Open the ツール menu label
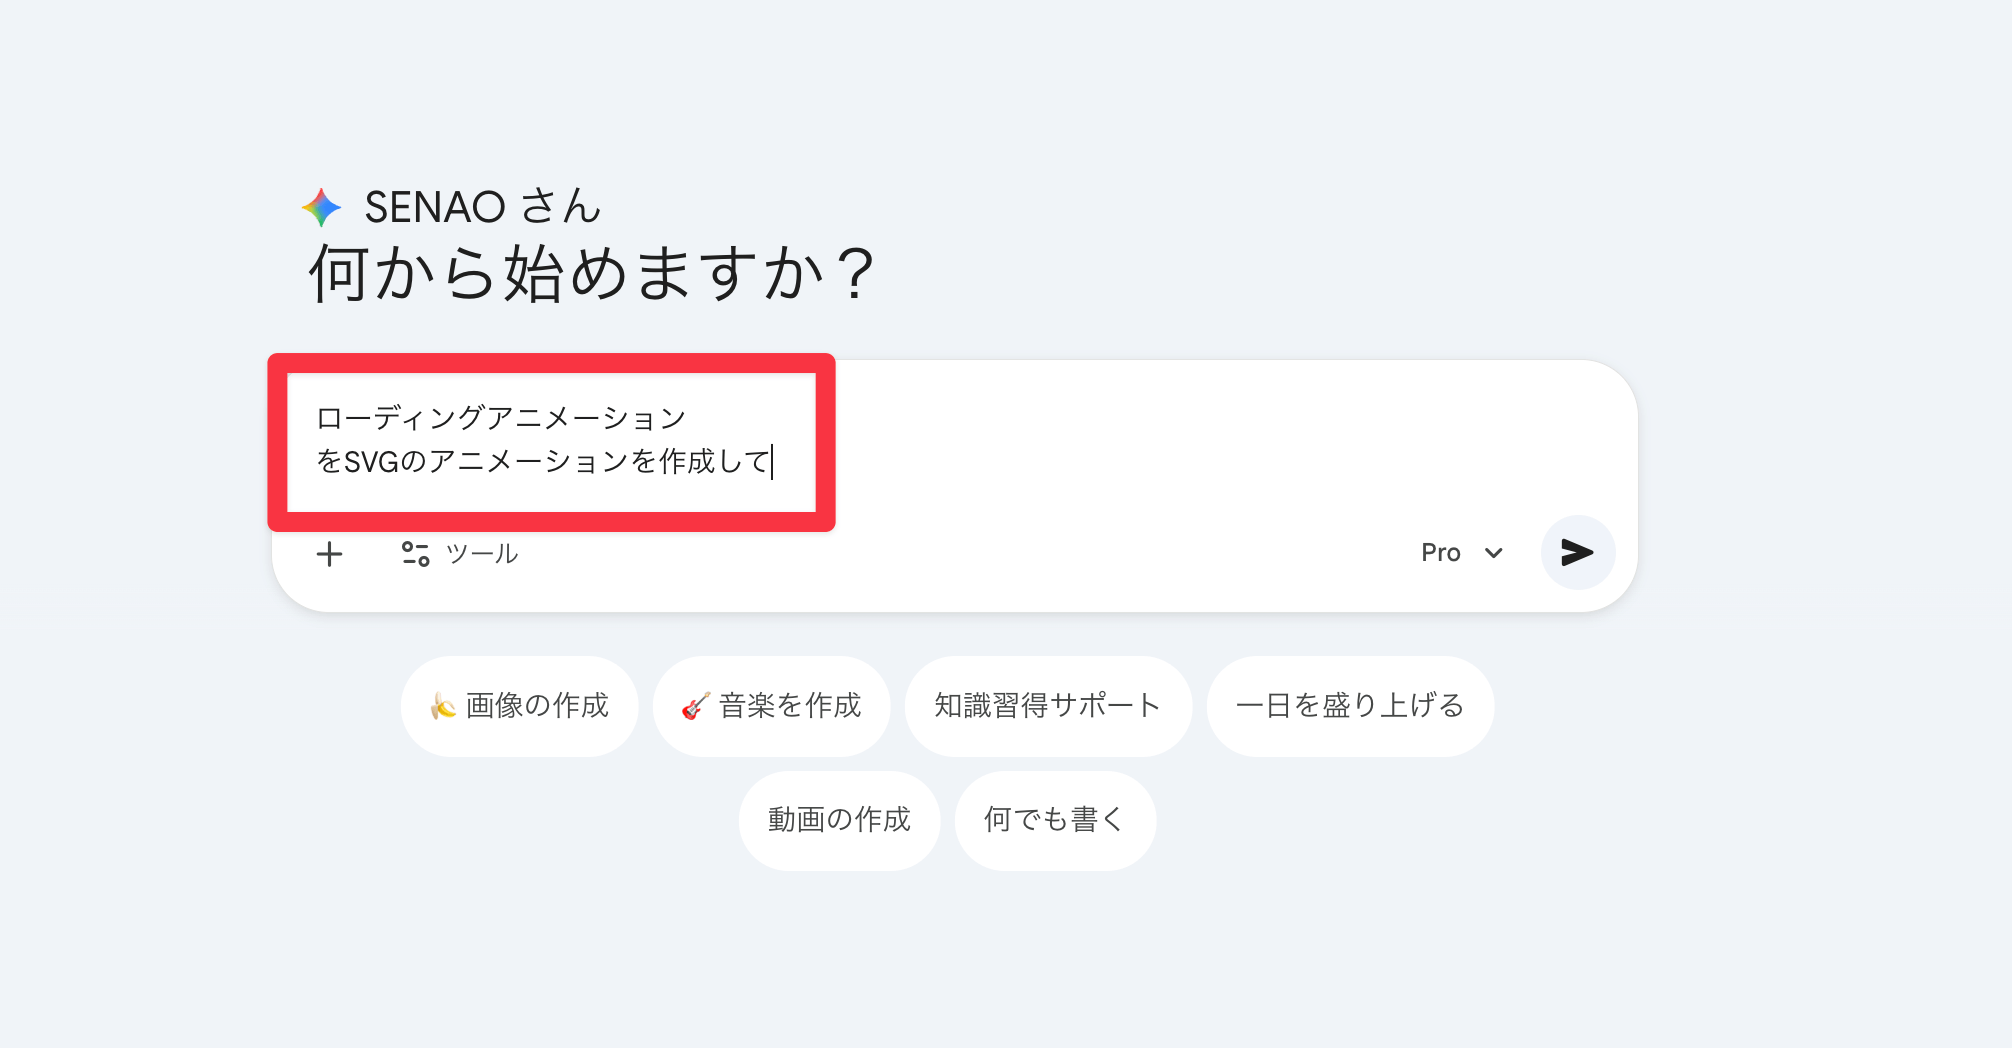This screenshot has height=1048, width=2012. coord(481,553)
